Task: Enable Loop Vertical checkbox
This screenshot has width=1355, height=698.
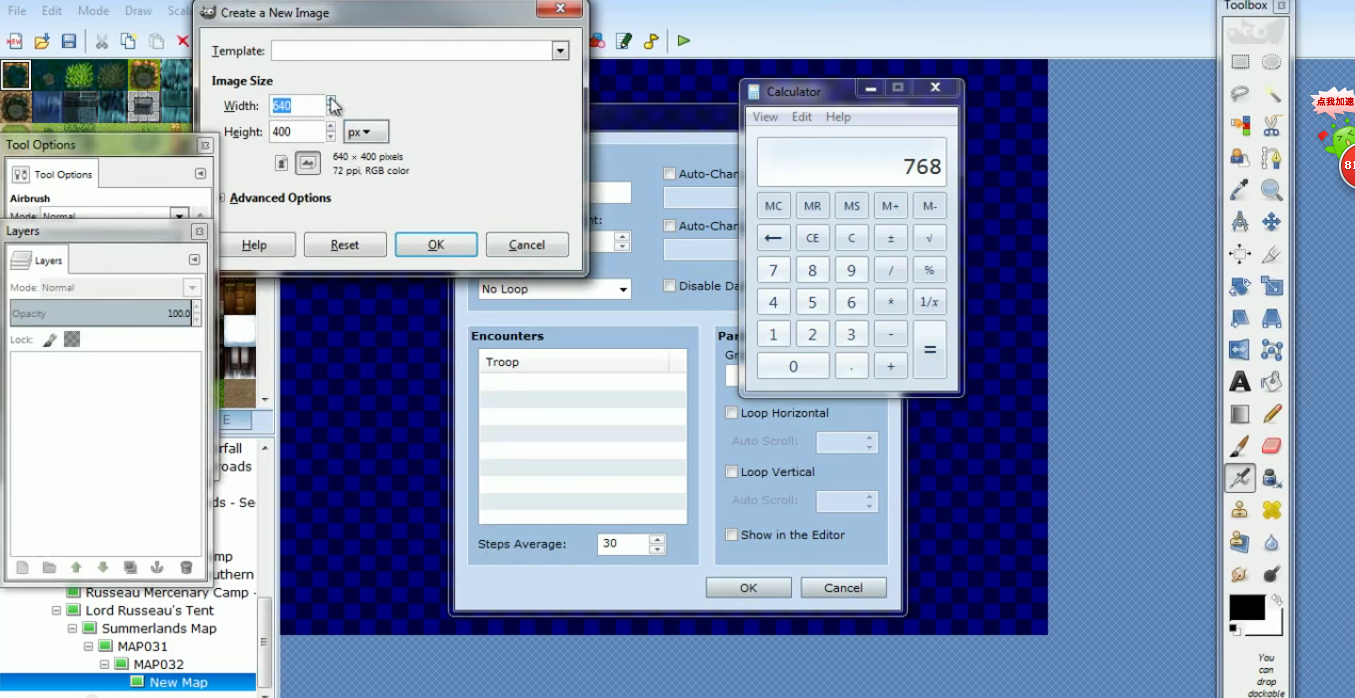Action: tap(732, 472)
